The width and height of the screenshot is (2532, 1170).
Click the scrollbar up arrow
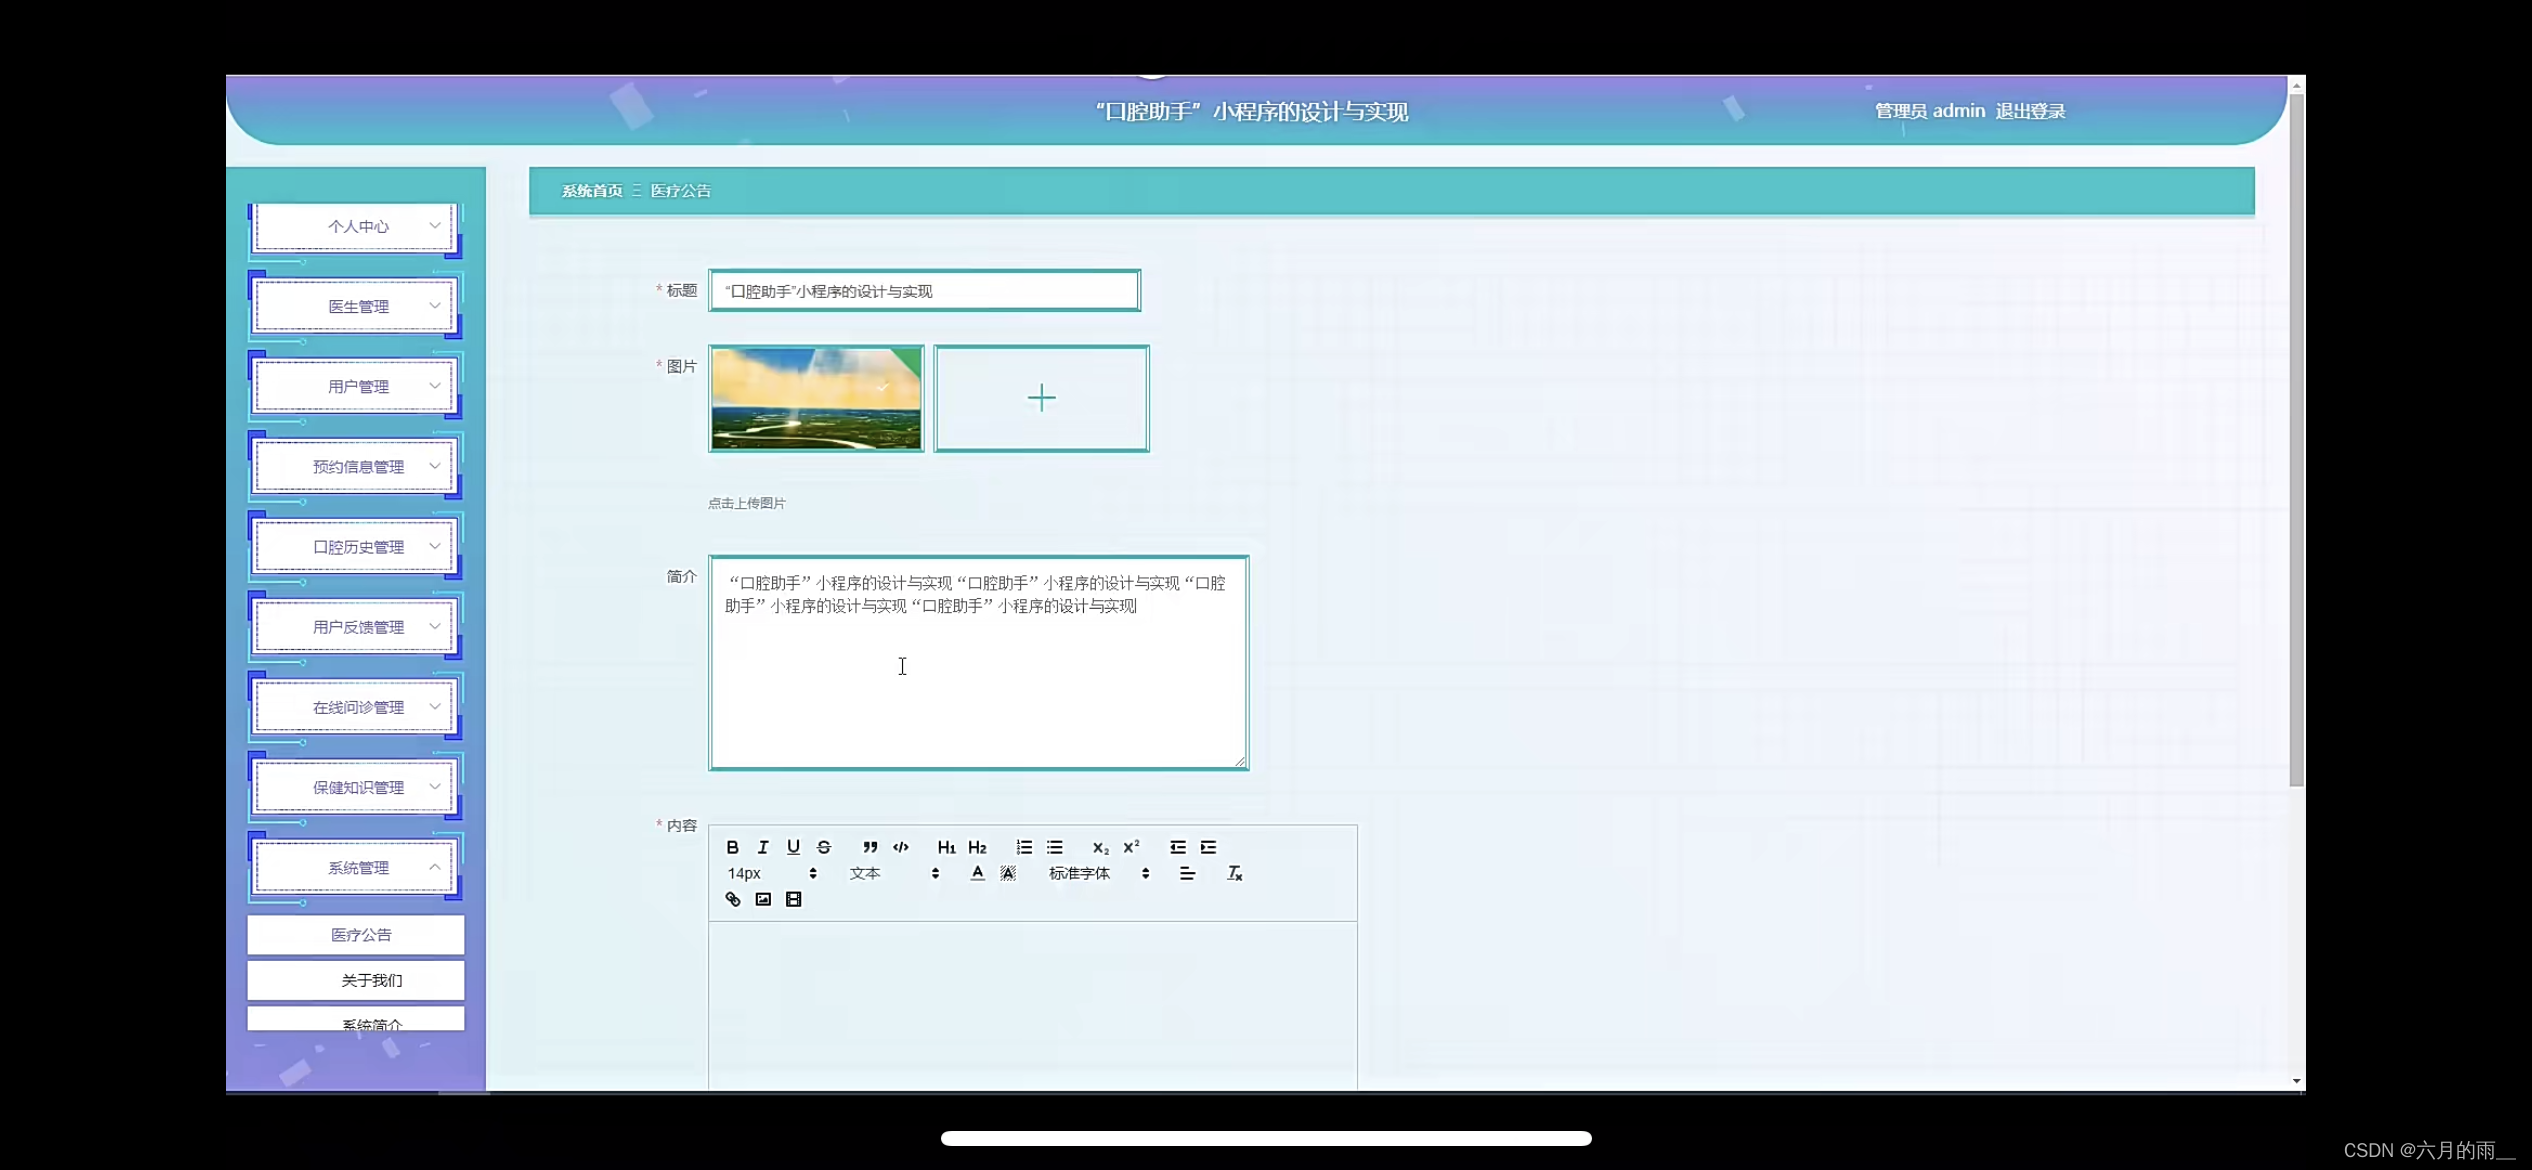(2296, 86)
